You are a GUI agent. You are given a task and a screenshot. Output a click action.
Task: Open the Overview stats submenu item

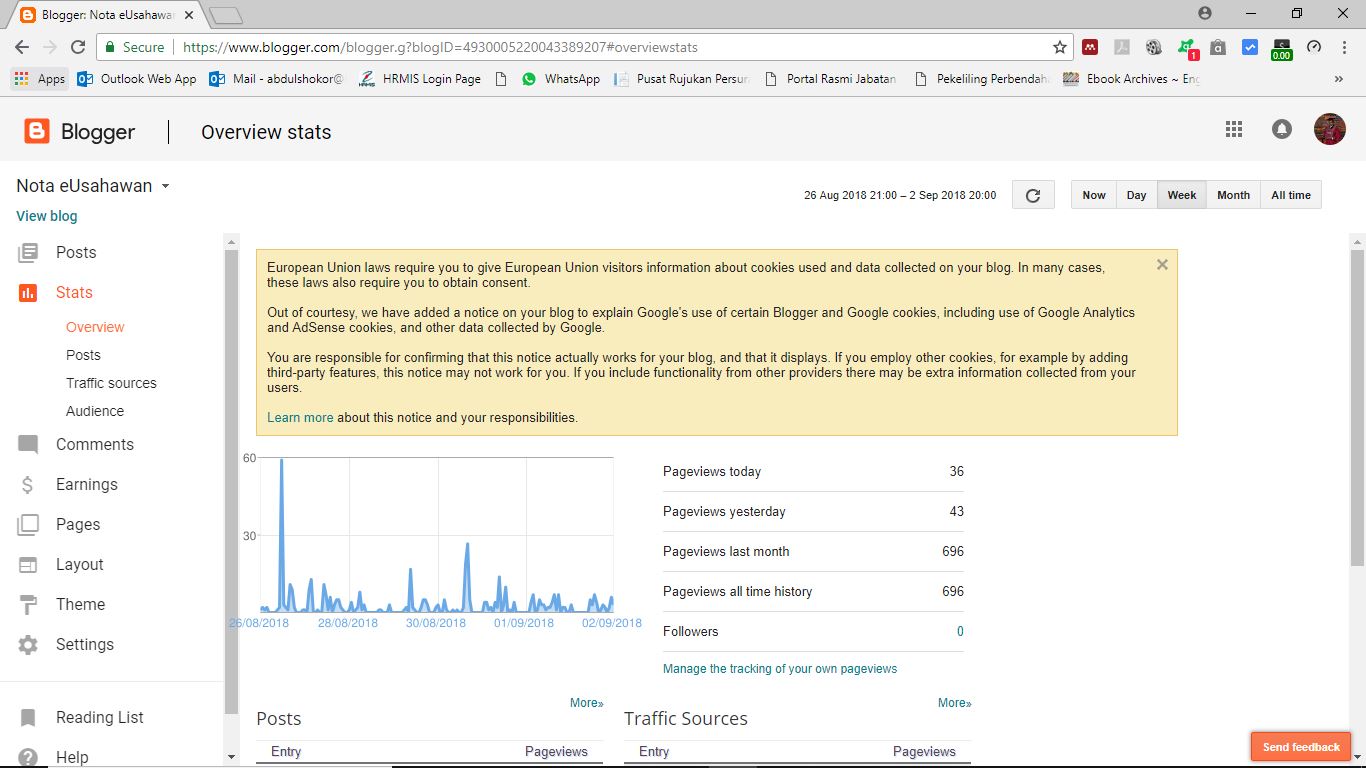coord(95,327)
